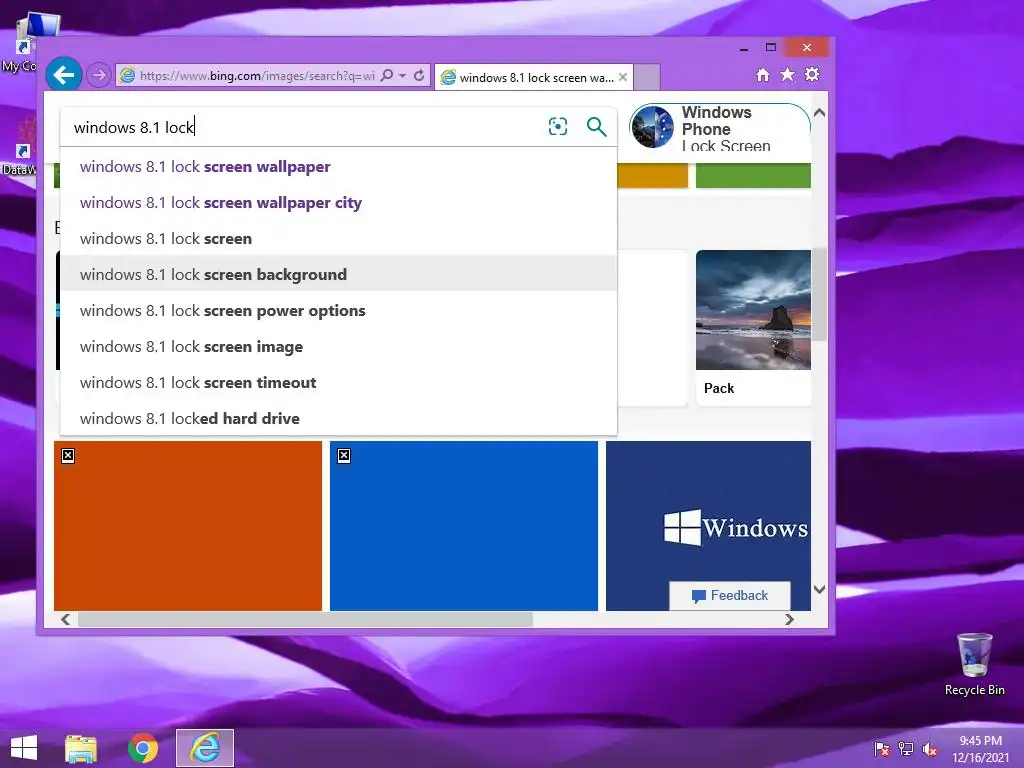Click the browser Forward arrow button

tap(99, 76)
